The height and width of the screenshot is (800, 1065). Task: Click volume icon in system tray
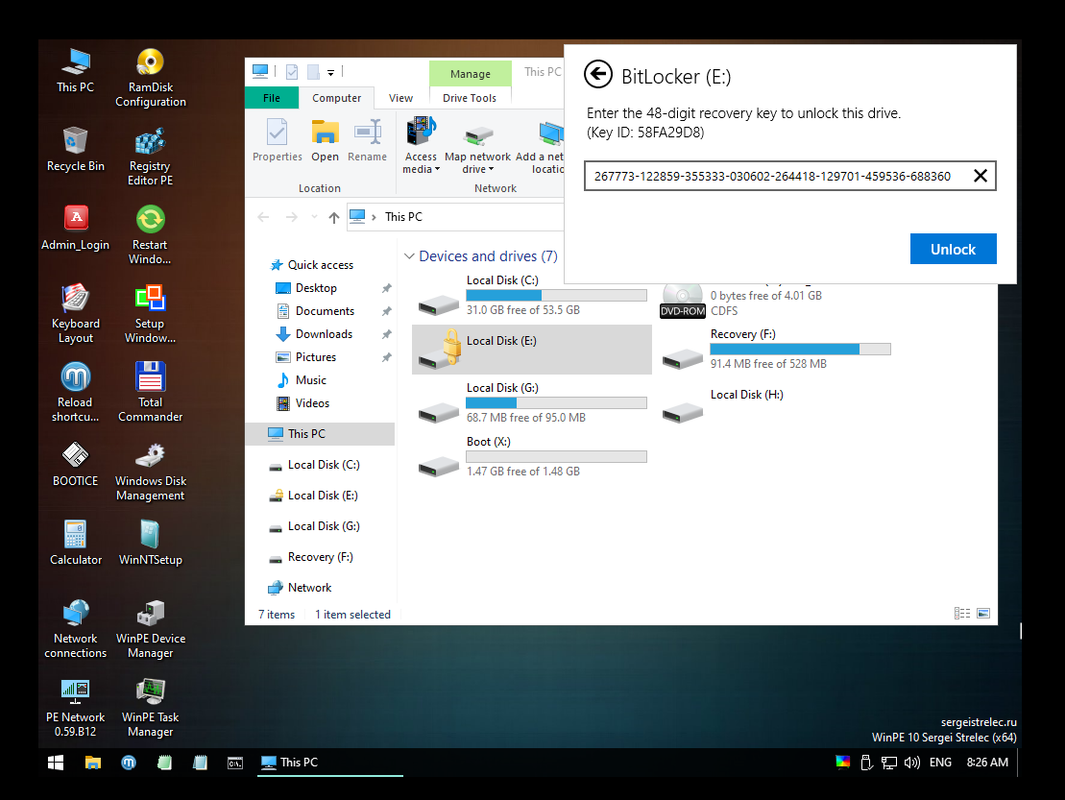pos(911,763)
